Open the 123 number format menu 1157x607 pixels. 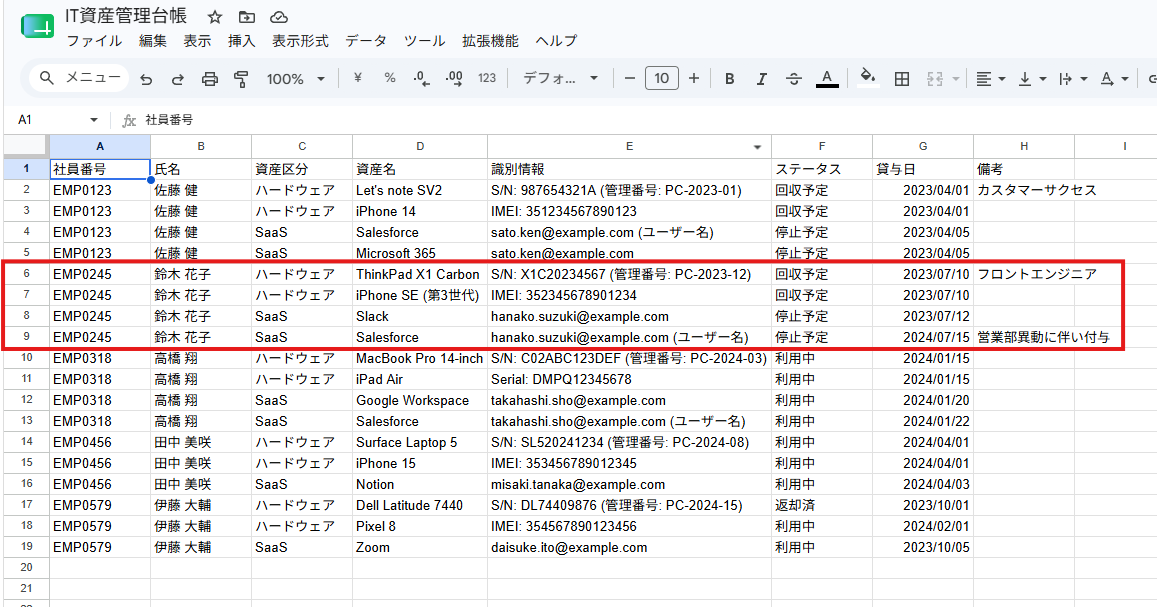(487, 78)
